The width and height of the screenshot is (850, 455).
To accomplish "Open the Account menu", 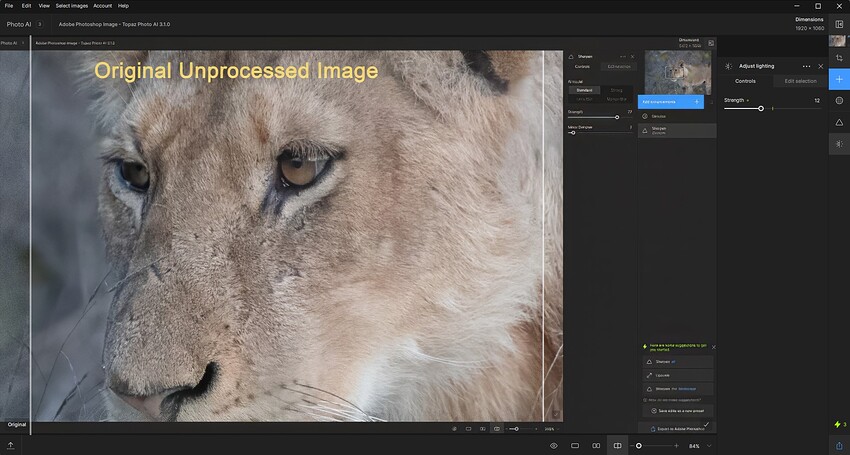I will (102, 5).
